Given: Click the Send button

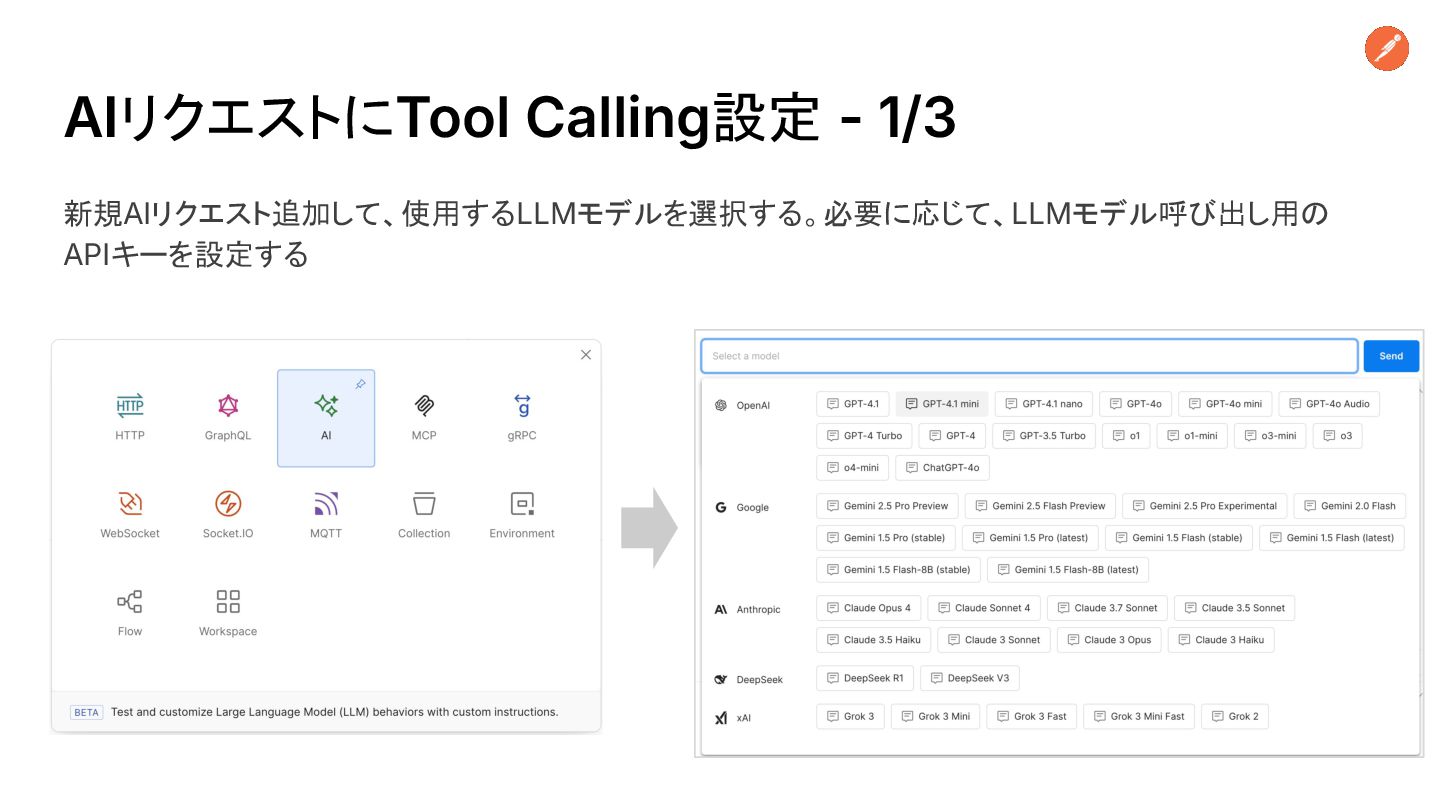Looking at the screenshot, I should coord(1391,356).
